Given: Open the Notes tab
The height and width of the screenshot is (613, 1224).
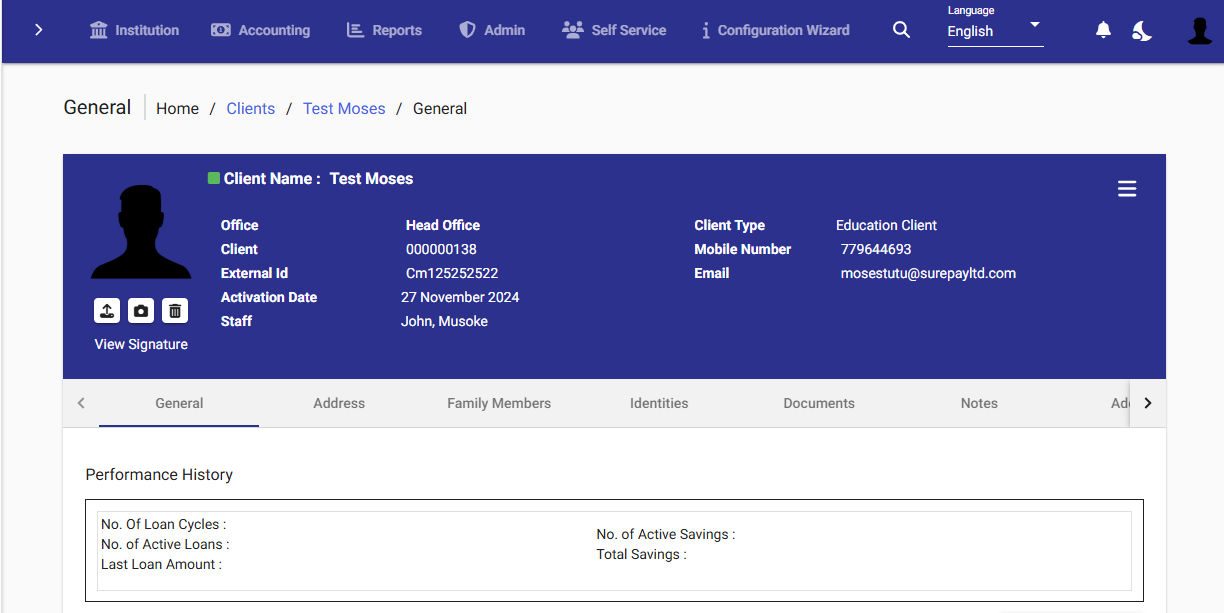Looking at the screenshot, I should coord(979,403).
